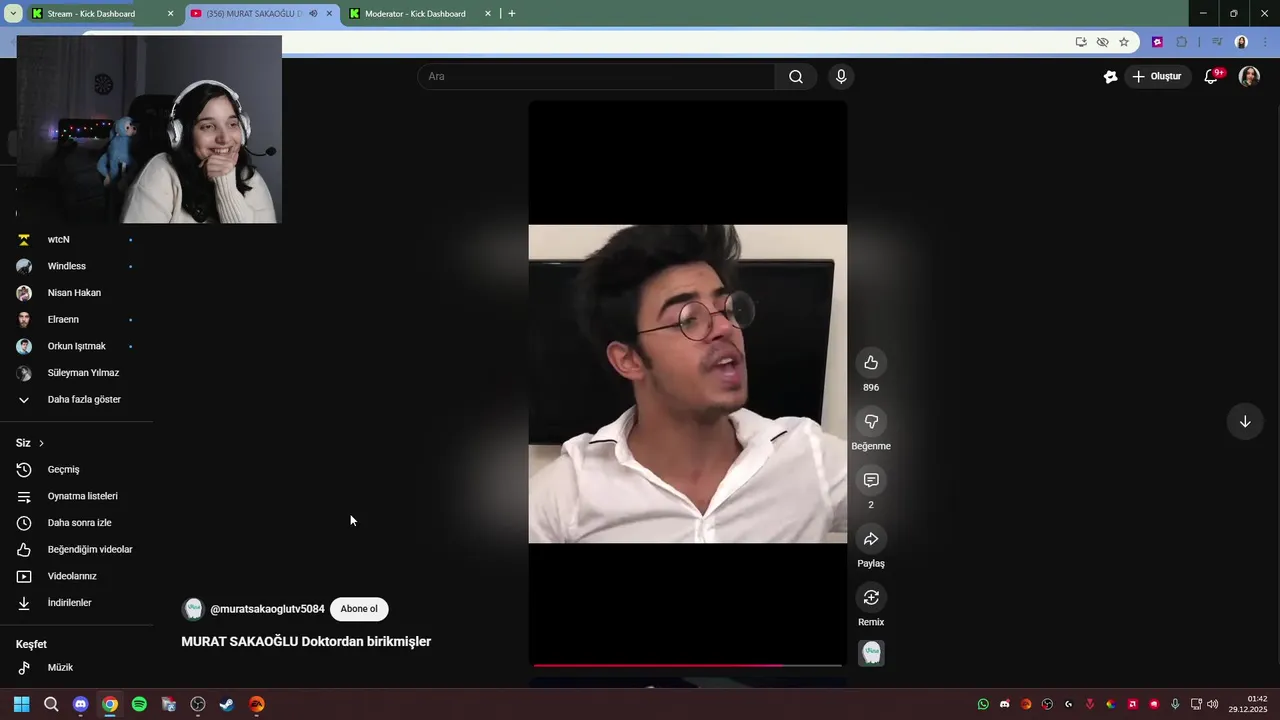Seek using the red Shorts progress bar

coord(688,664)
